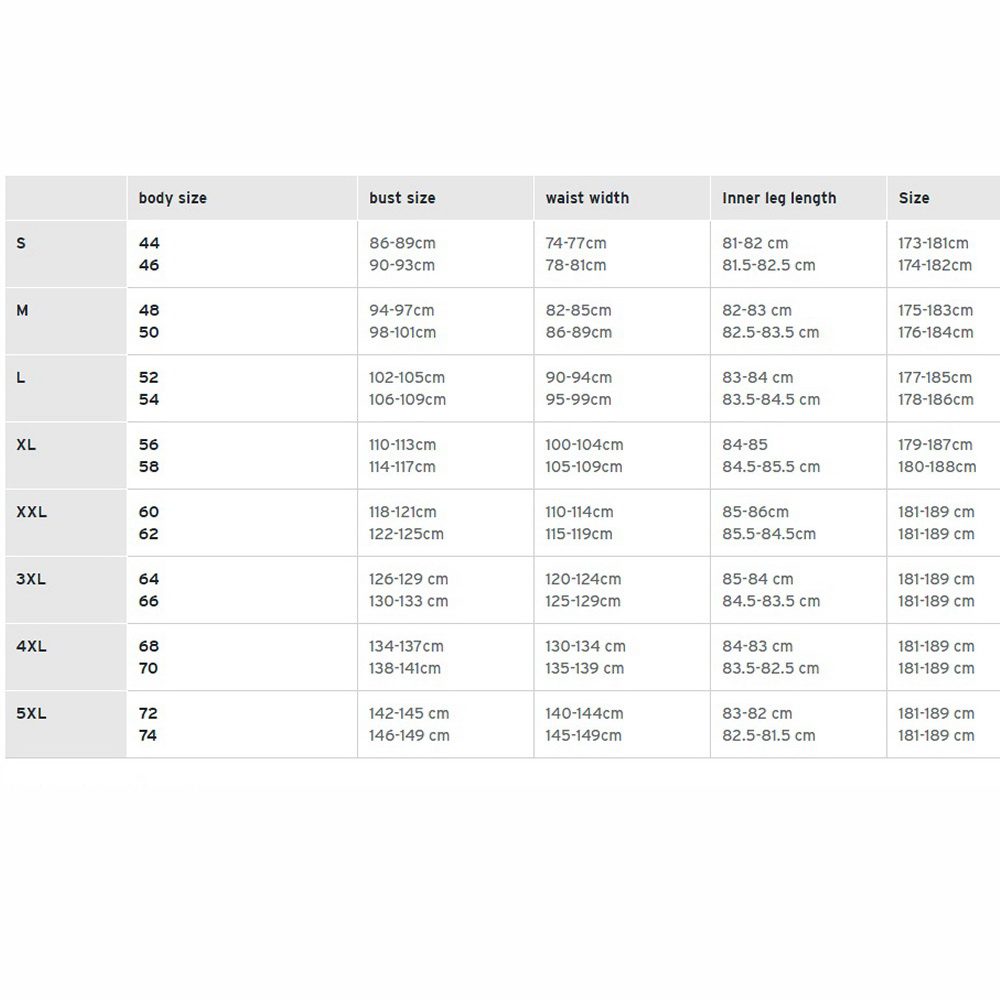Click the waist width 90-94cm value
Viewport: 1000px width, 1000px height.
[x=578, y=377]
